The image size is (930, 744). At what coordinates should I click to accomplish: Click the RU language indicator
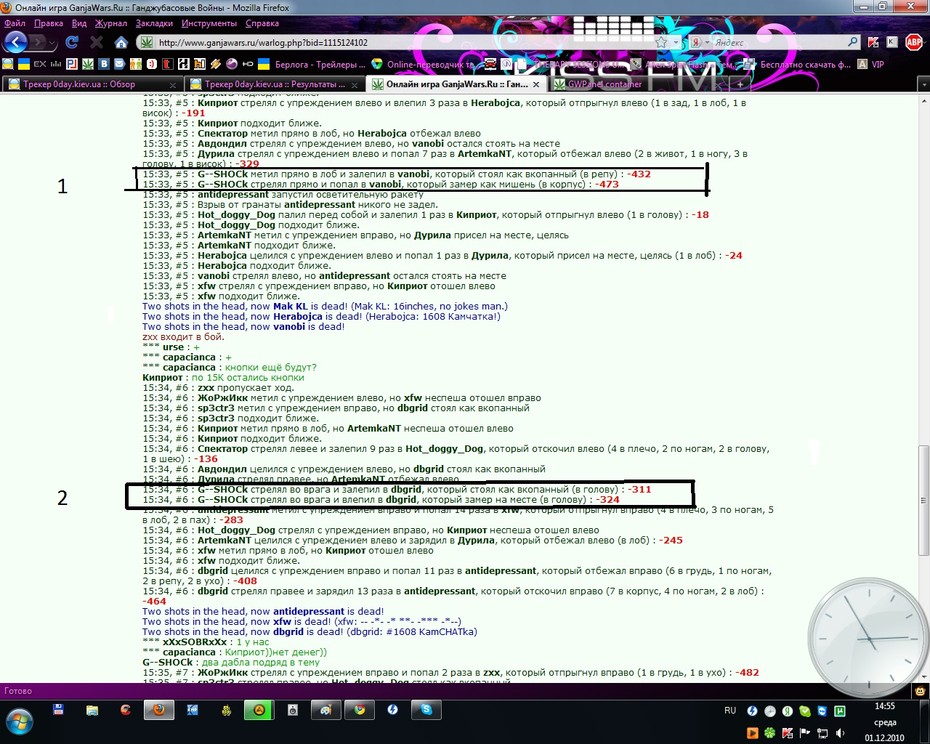[730, 710]
